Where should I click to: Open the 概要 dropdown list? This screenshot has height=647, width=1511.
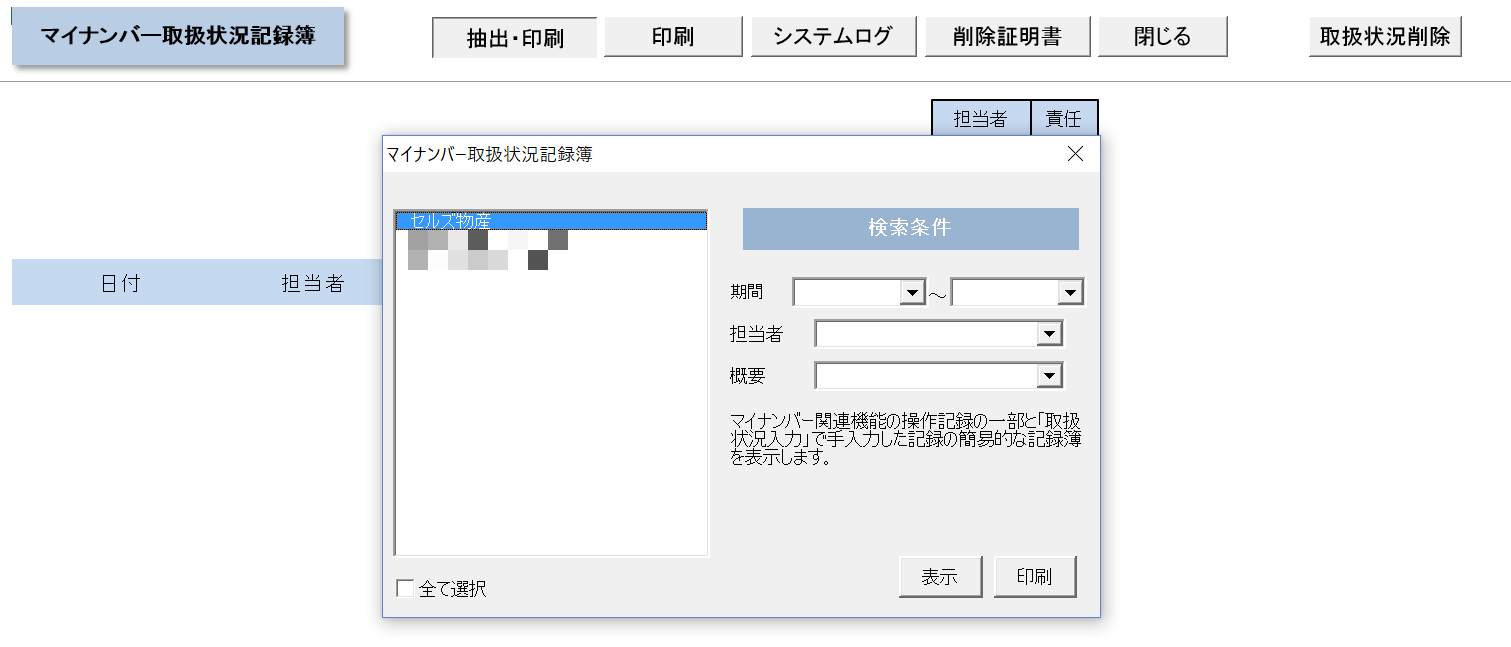click(x=1048, y=376)
